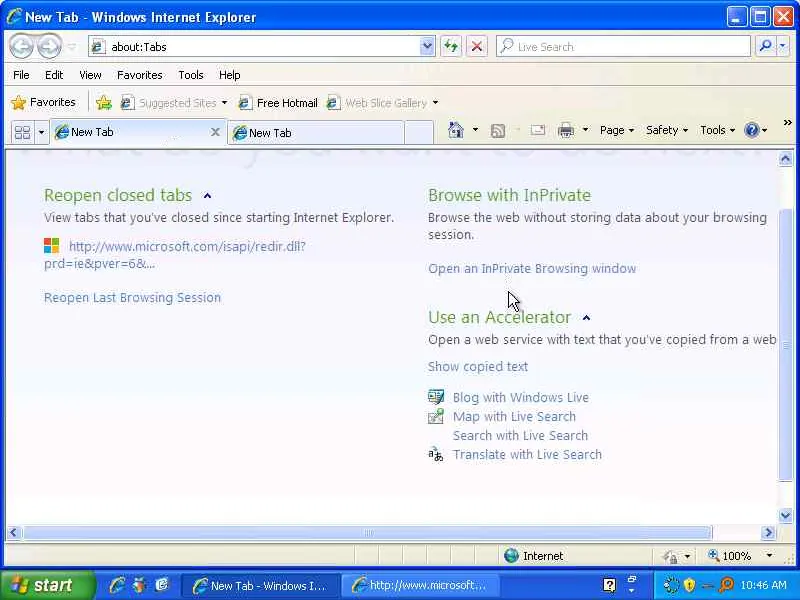
Task: Open the Favorites star button
Action: tap(43, 103)
